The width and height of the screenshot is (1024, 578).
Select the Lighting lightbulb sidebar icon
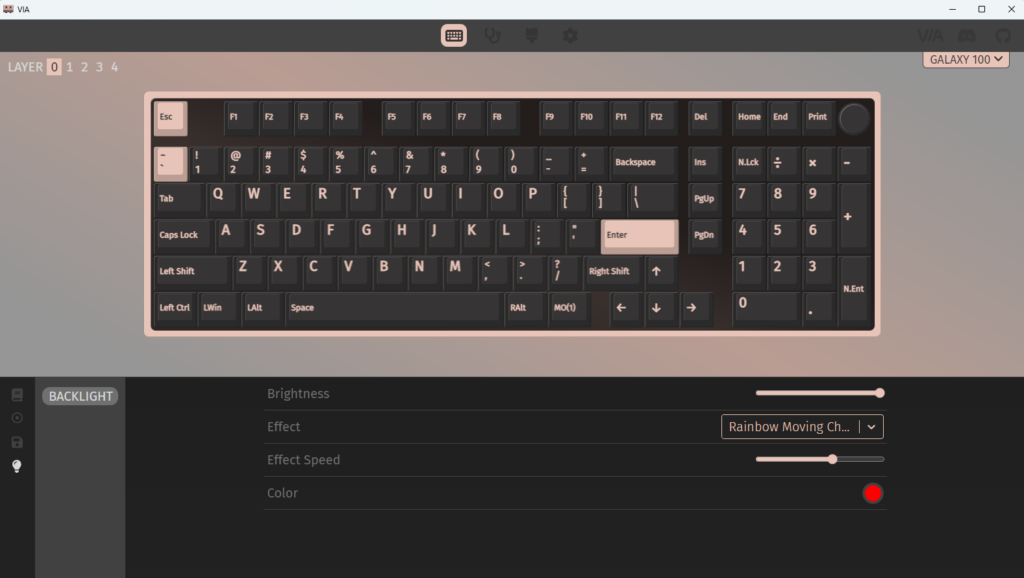coord(17,466)
